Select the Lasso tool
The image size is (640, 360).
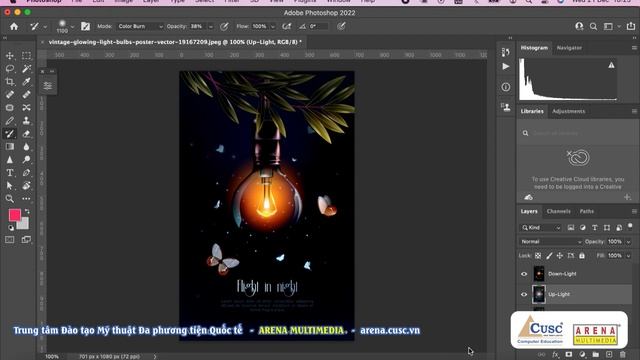(10, 69)
